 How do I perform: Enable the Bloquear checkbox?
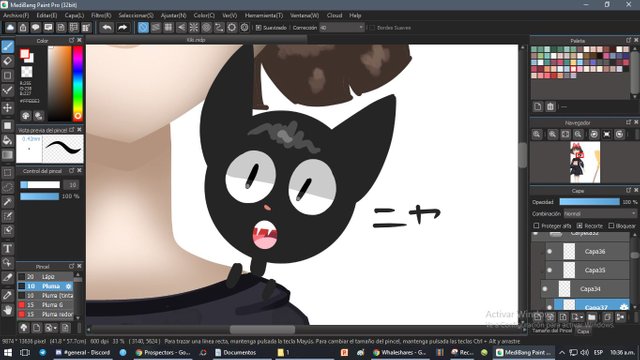coord(611,226)
